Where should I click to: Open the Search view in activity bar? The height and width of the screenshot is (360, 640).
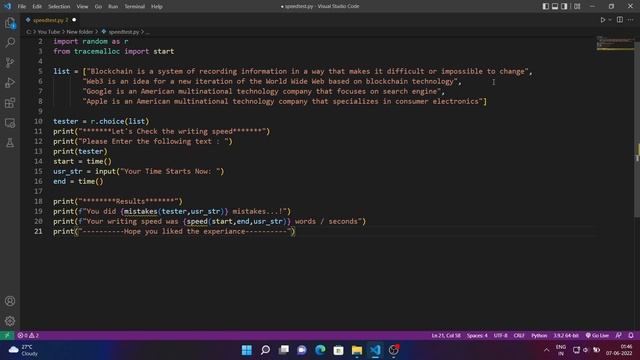coord(10,42)
